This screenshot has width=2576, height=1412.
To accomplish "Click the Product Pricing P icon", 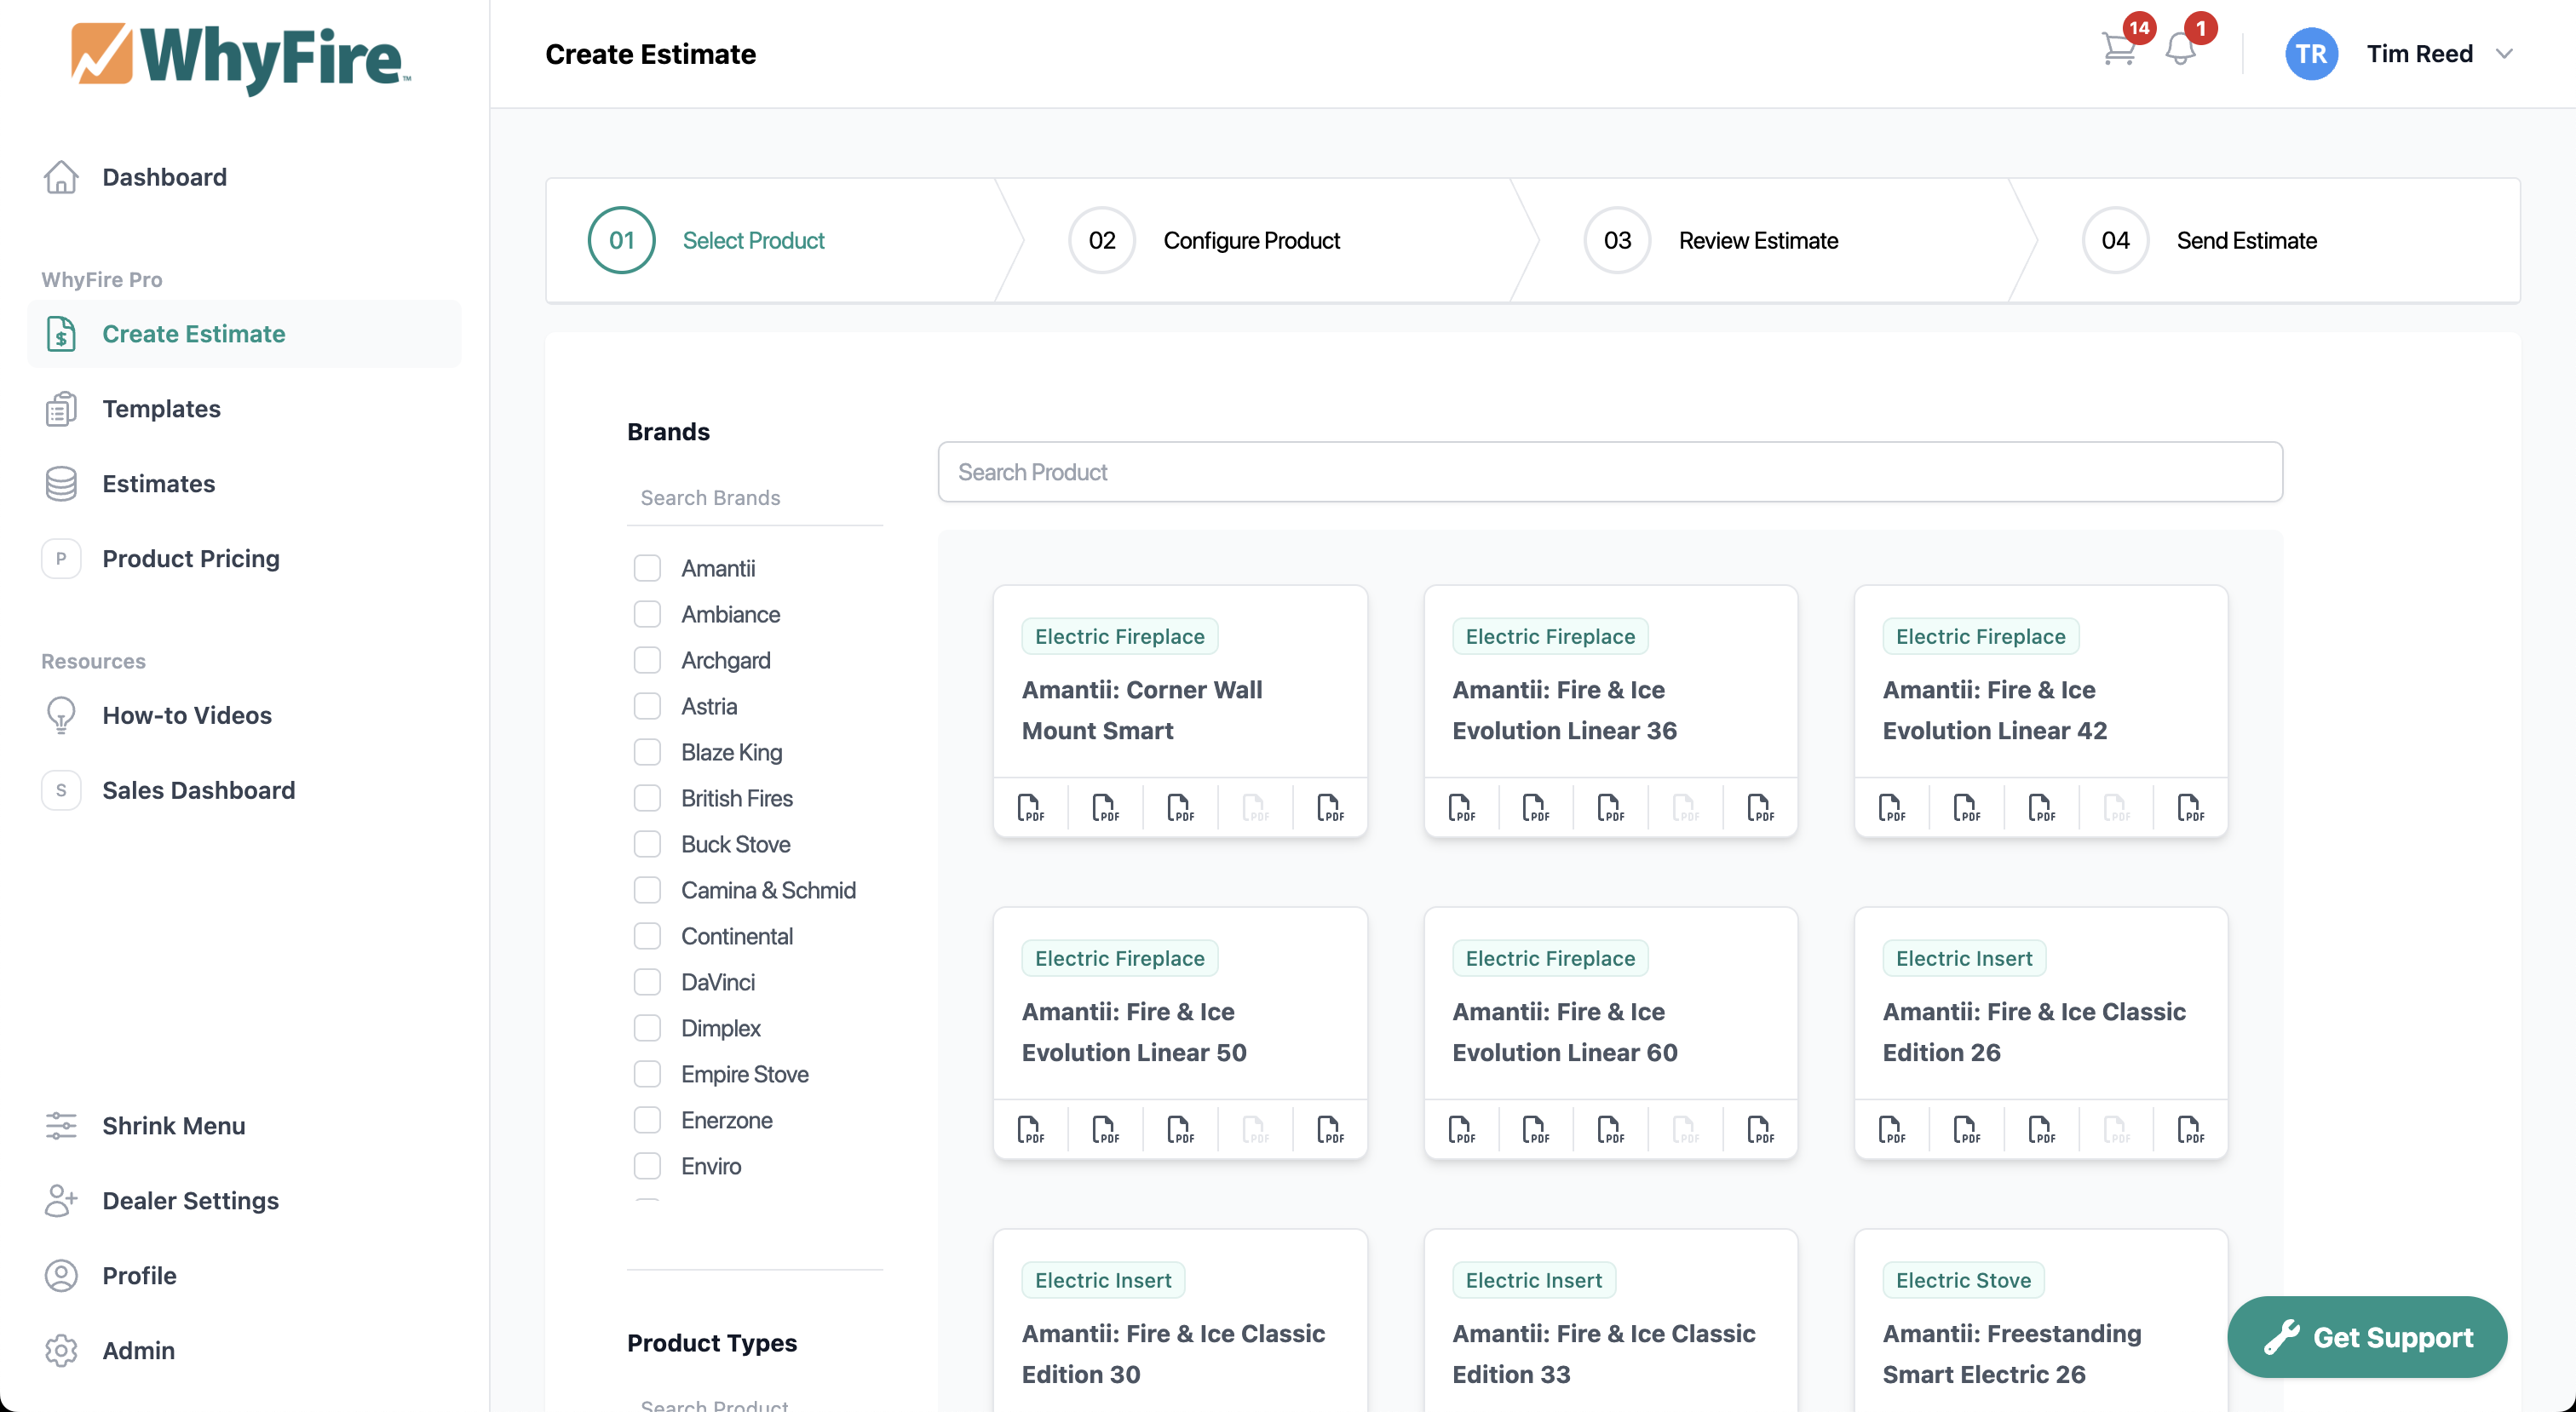I will point(61,558).
